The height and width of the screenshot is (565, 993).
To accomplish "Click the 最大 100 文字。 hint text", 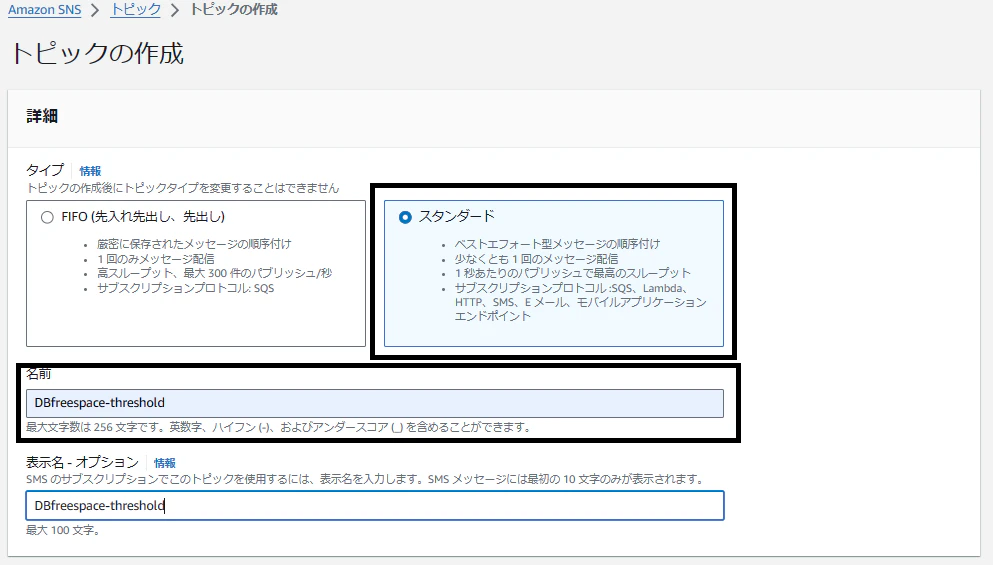I will click(63, 530).
